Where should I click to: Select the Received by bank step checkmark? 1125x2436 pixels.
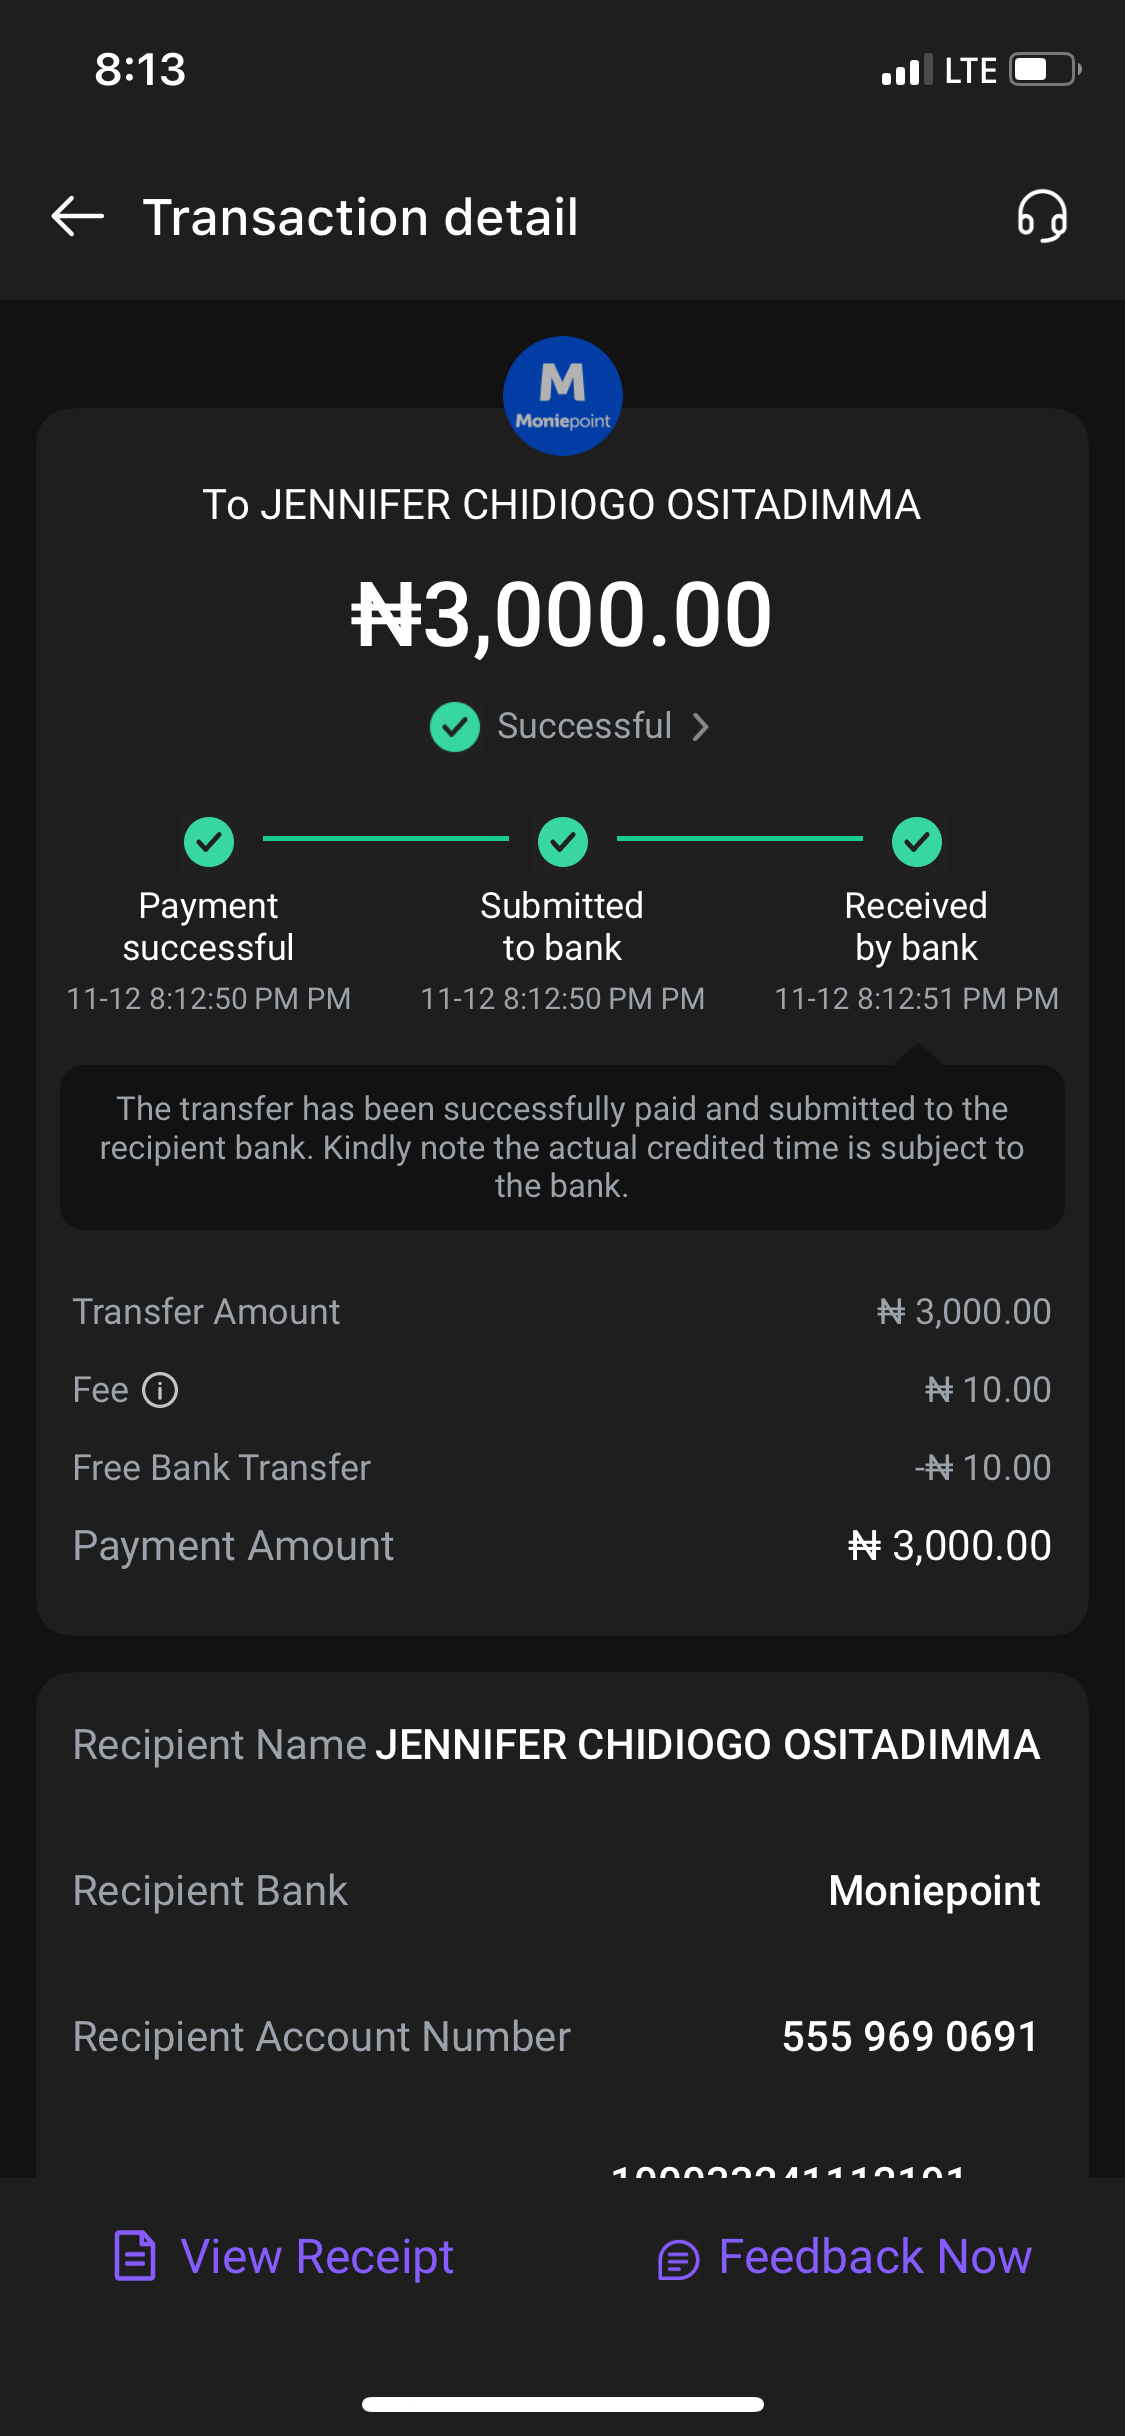pos(917,841)
